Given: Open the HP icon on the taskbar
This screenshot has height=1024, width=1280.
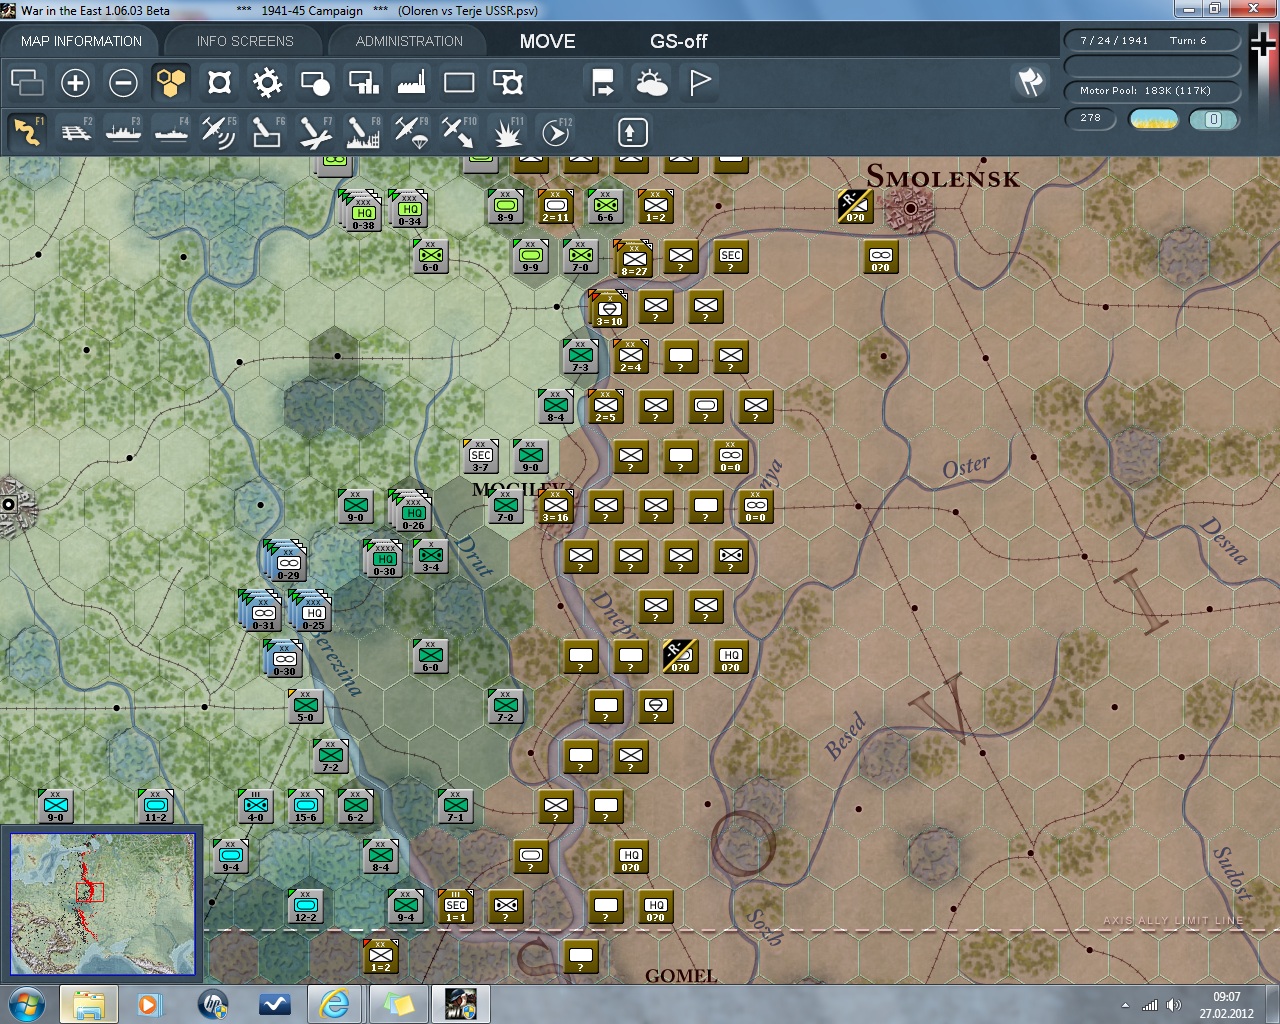Looking at the screenshot, I should tap(212, 1004).
